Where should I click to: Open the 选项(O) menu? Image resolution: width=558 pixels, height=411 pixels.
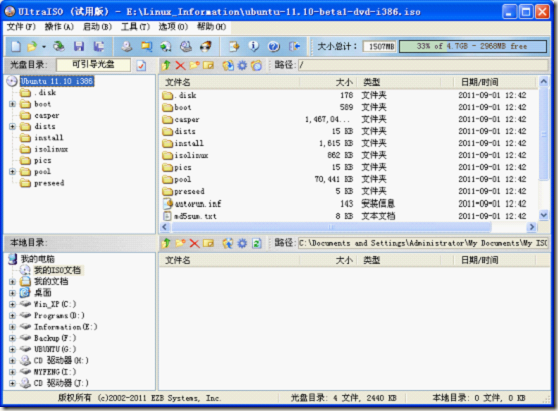click(173, 27)
